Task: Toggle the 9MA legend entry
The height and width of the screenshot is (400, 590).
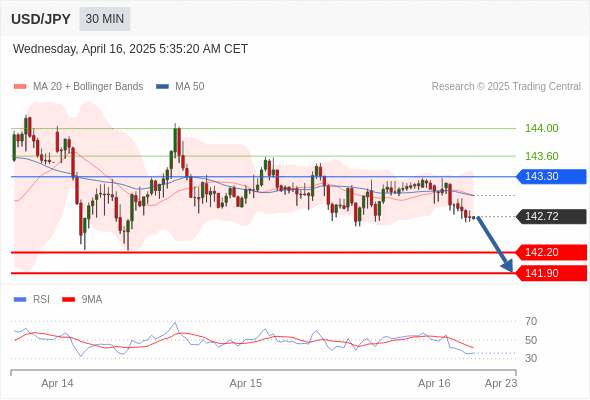Action: coord(82,300)
